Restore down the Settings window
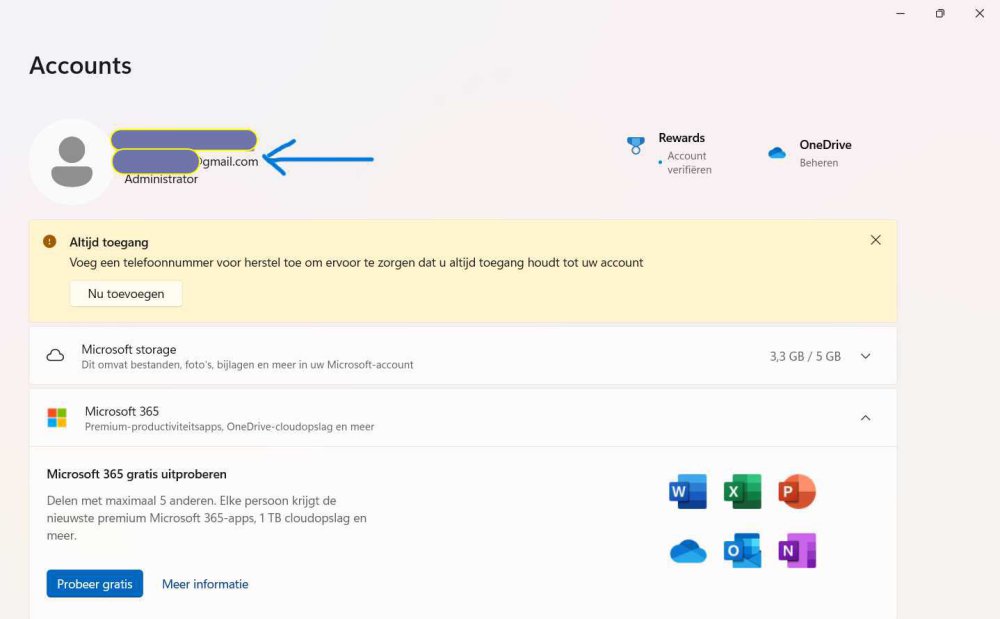 click(x=940, y=14)
